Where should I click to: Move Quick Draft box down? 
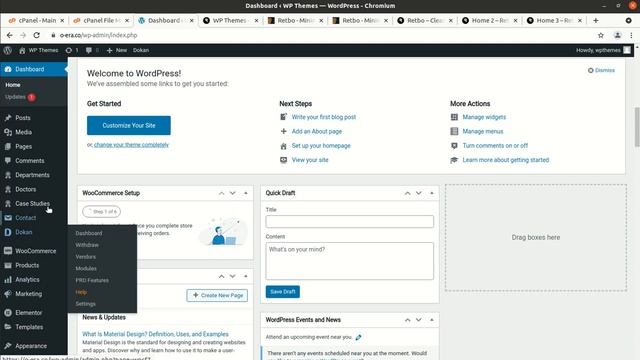pyautogui.click(x=419, y=193)
